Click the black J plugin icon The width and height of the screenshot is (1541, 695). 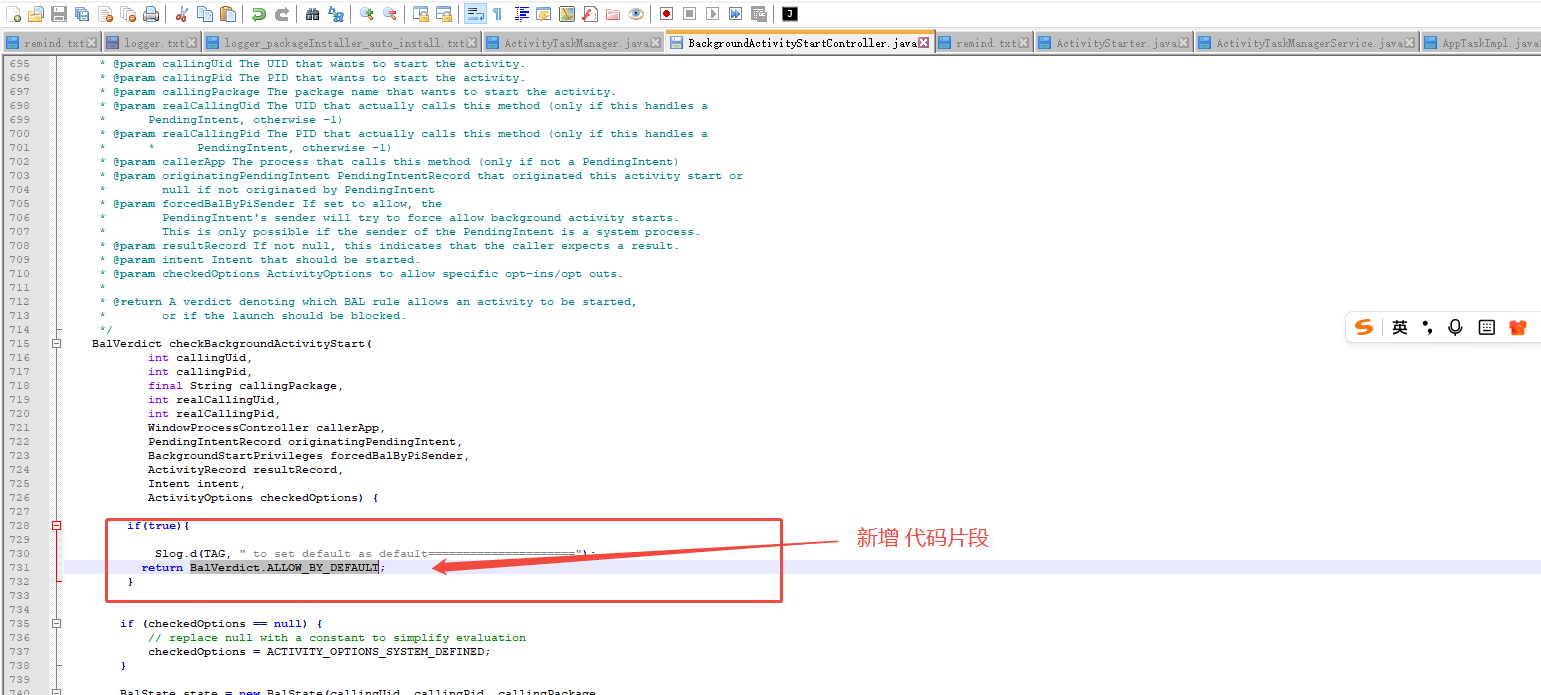(789, 14)
